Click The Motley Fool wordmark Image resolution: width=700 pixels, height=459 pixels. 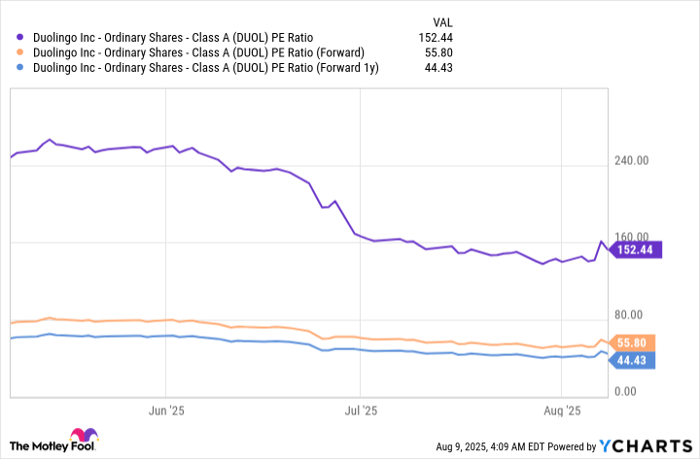pos(52,446)
